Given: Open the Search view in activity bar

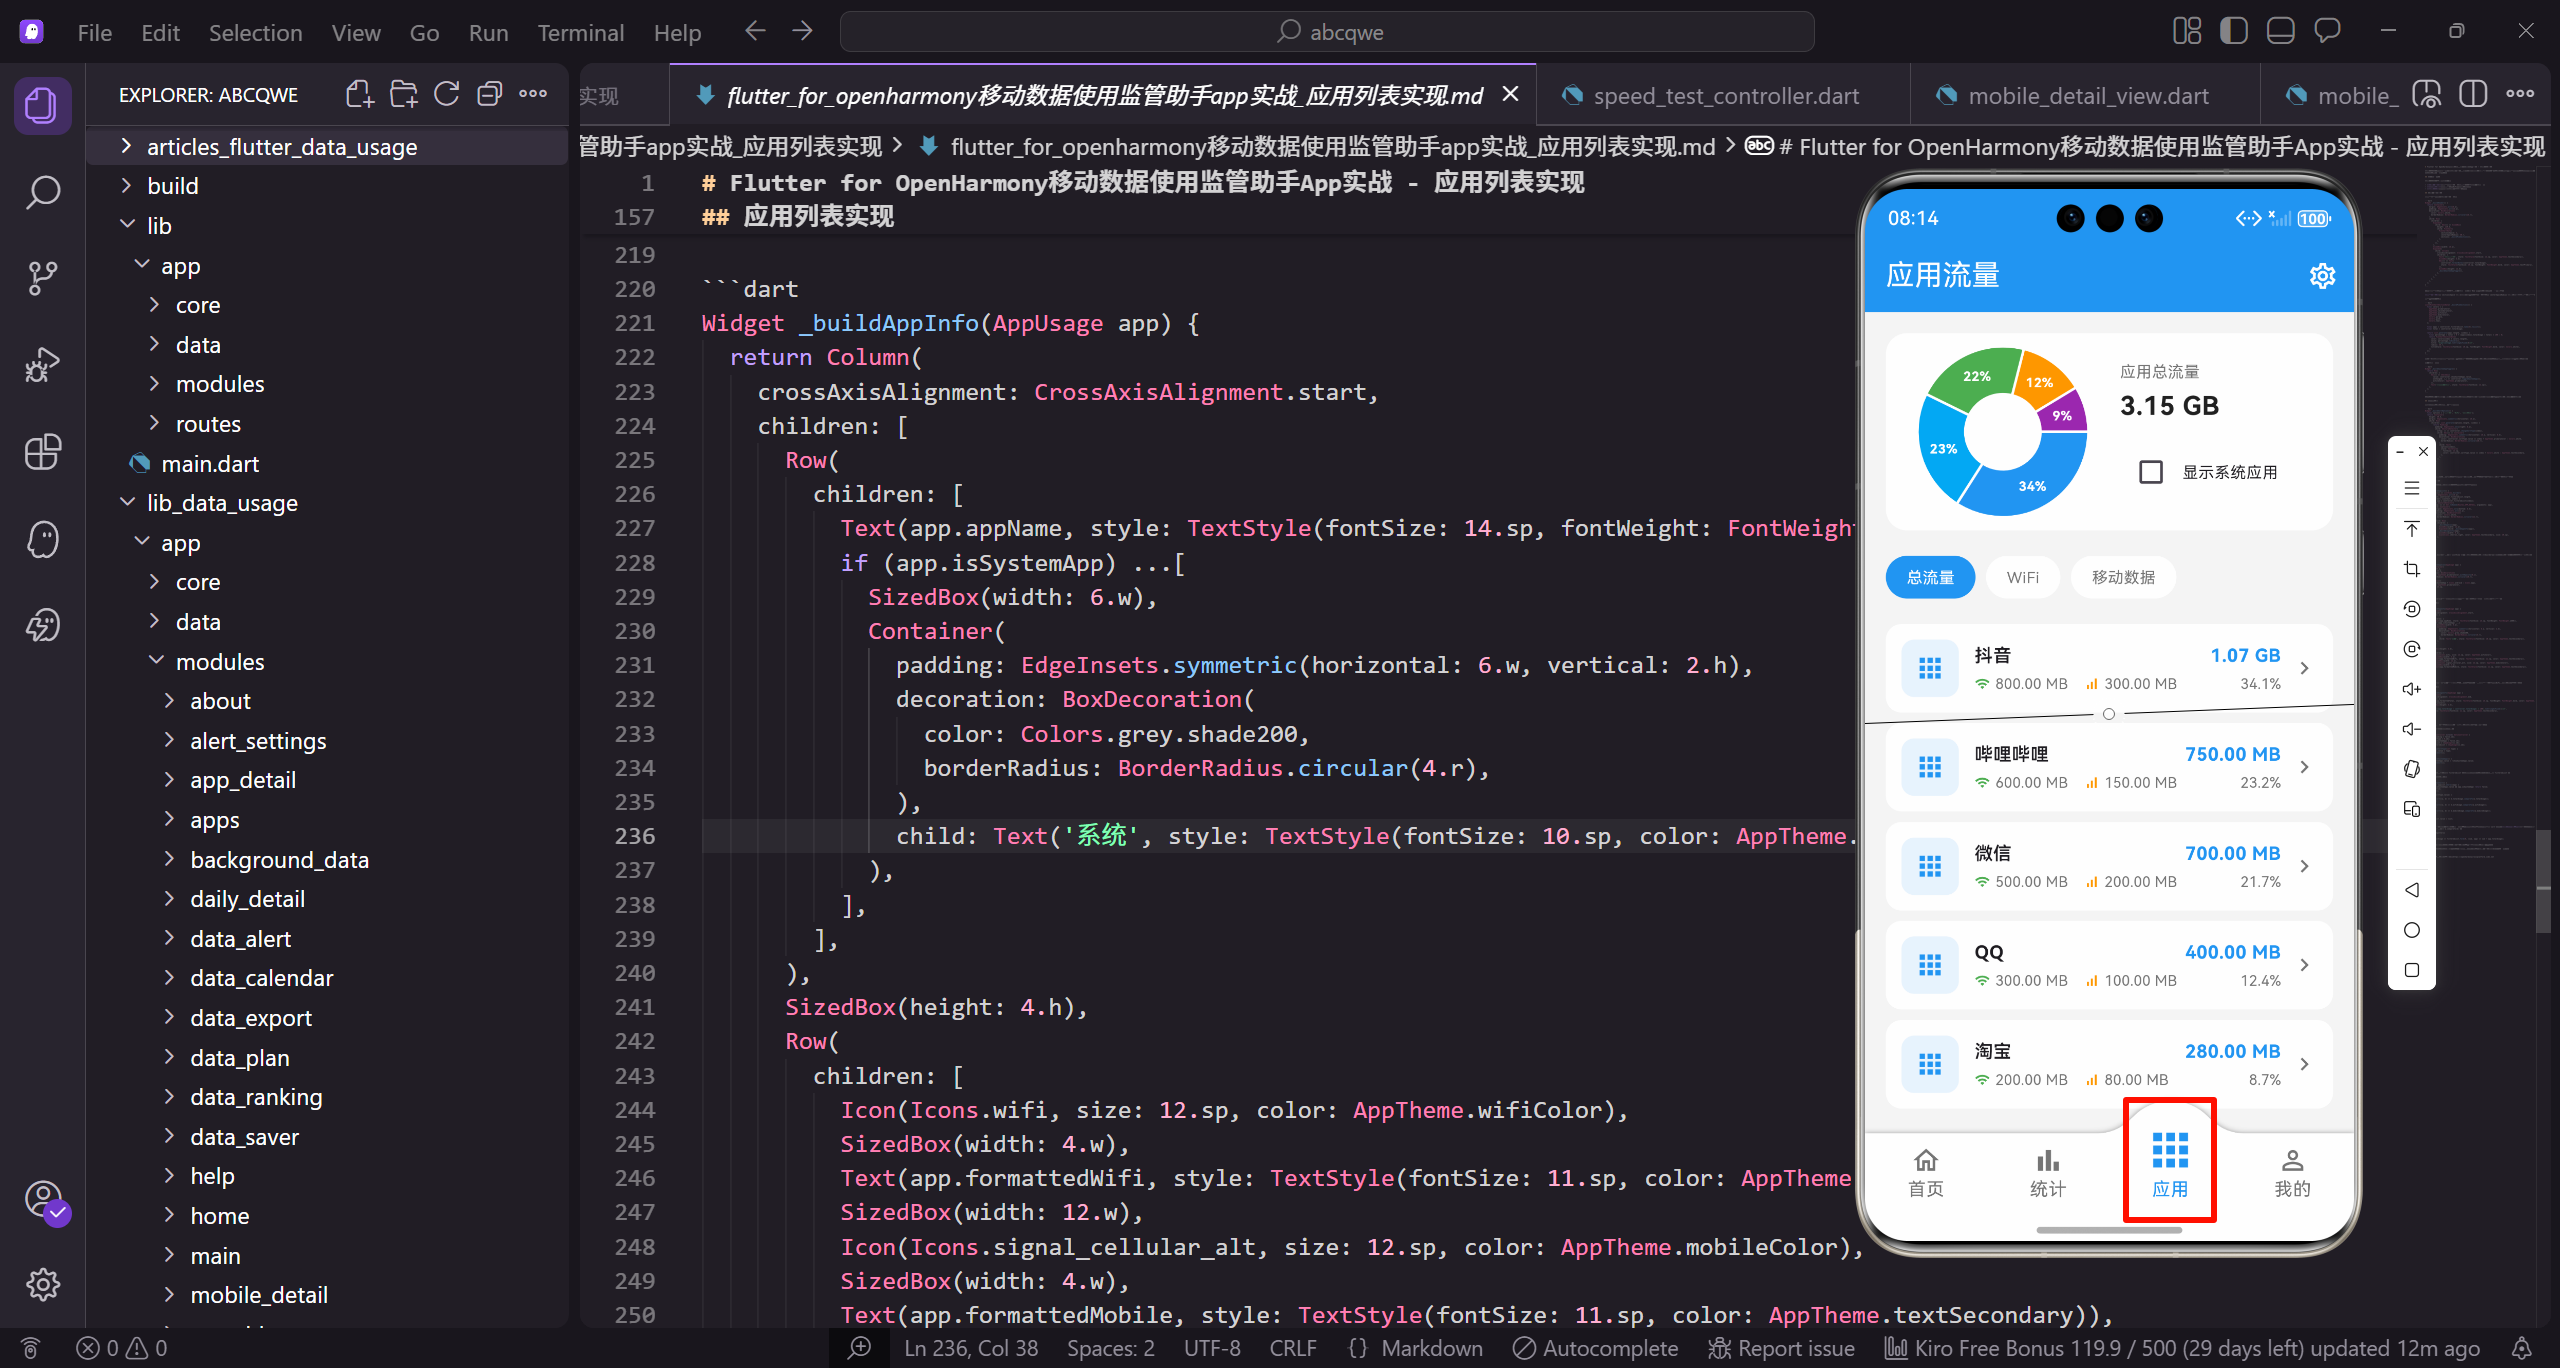Looking at the screenshot, I should 42,192.
